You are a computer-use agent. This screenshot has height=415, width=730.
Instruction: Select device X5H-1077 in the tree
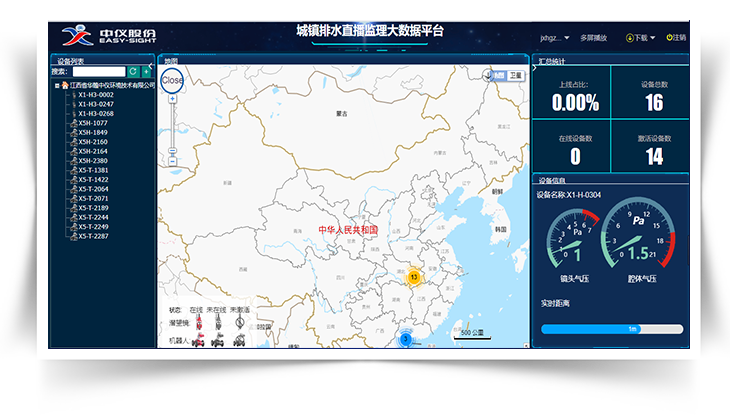(93, 123)
